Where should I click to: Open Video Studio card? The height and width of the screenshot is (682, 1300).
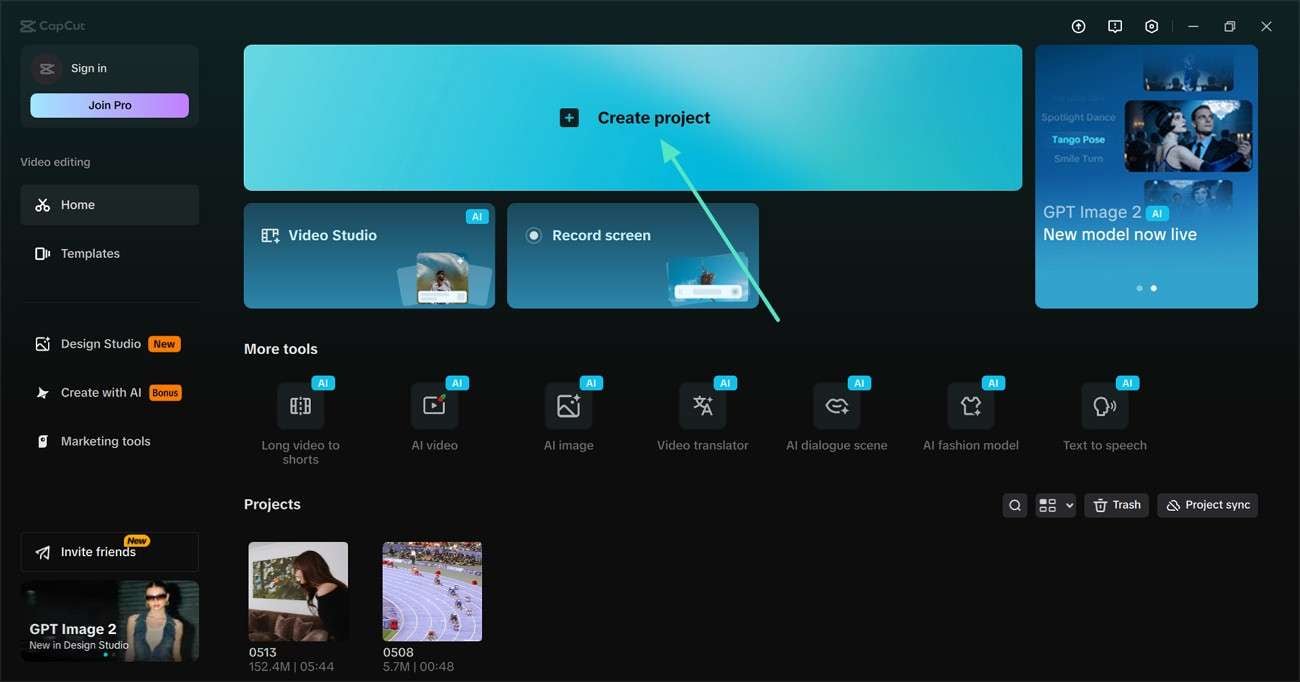369,256
